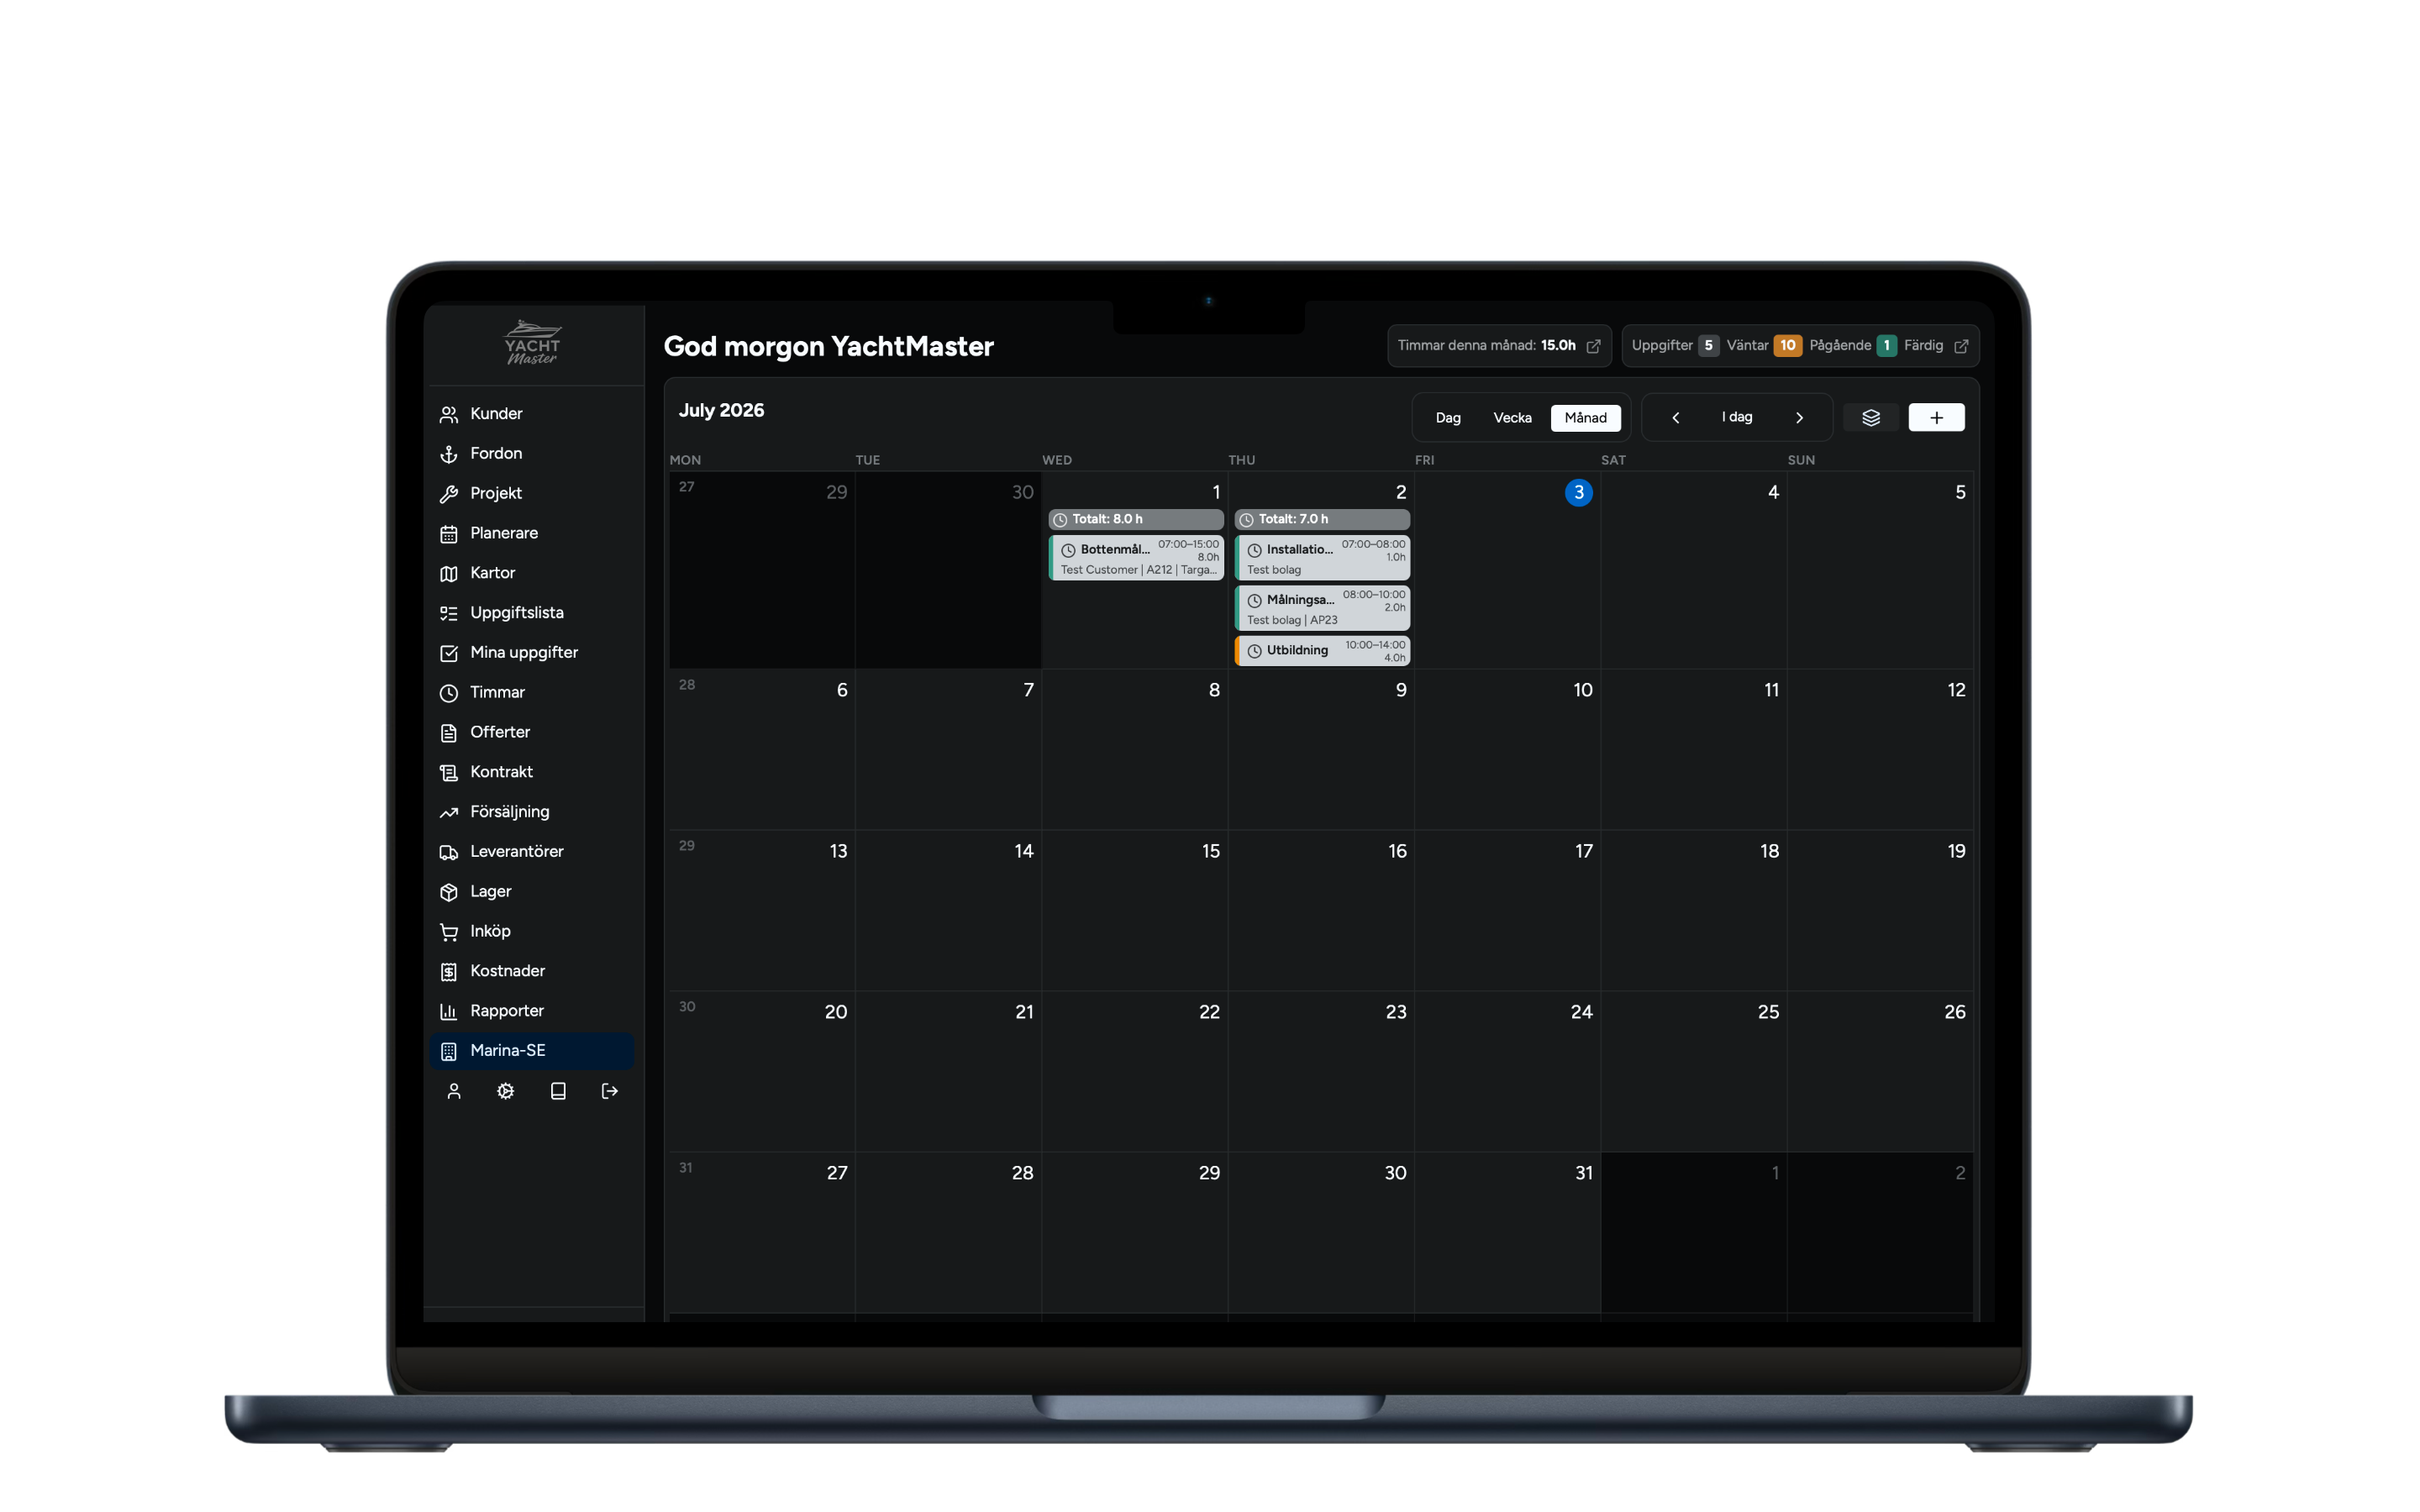Open Rapporter reports section
Screen dimensions: 2420x1512
(531, 1011)
